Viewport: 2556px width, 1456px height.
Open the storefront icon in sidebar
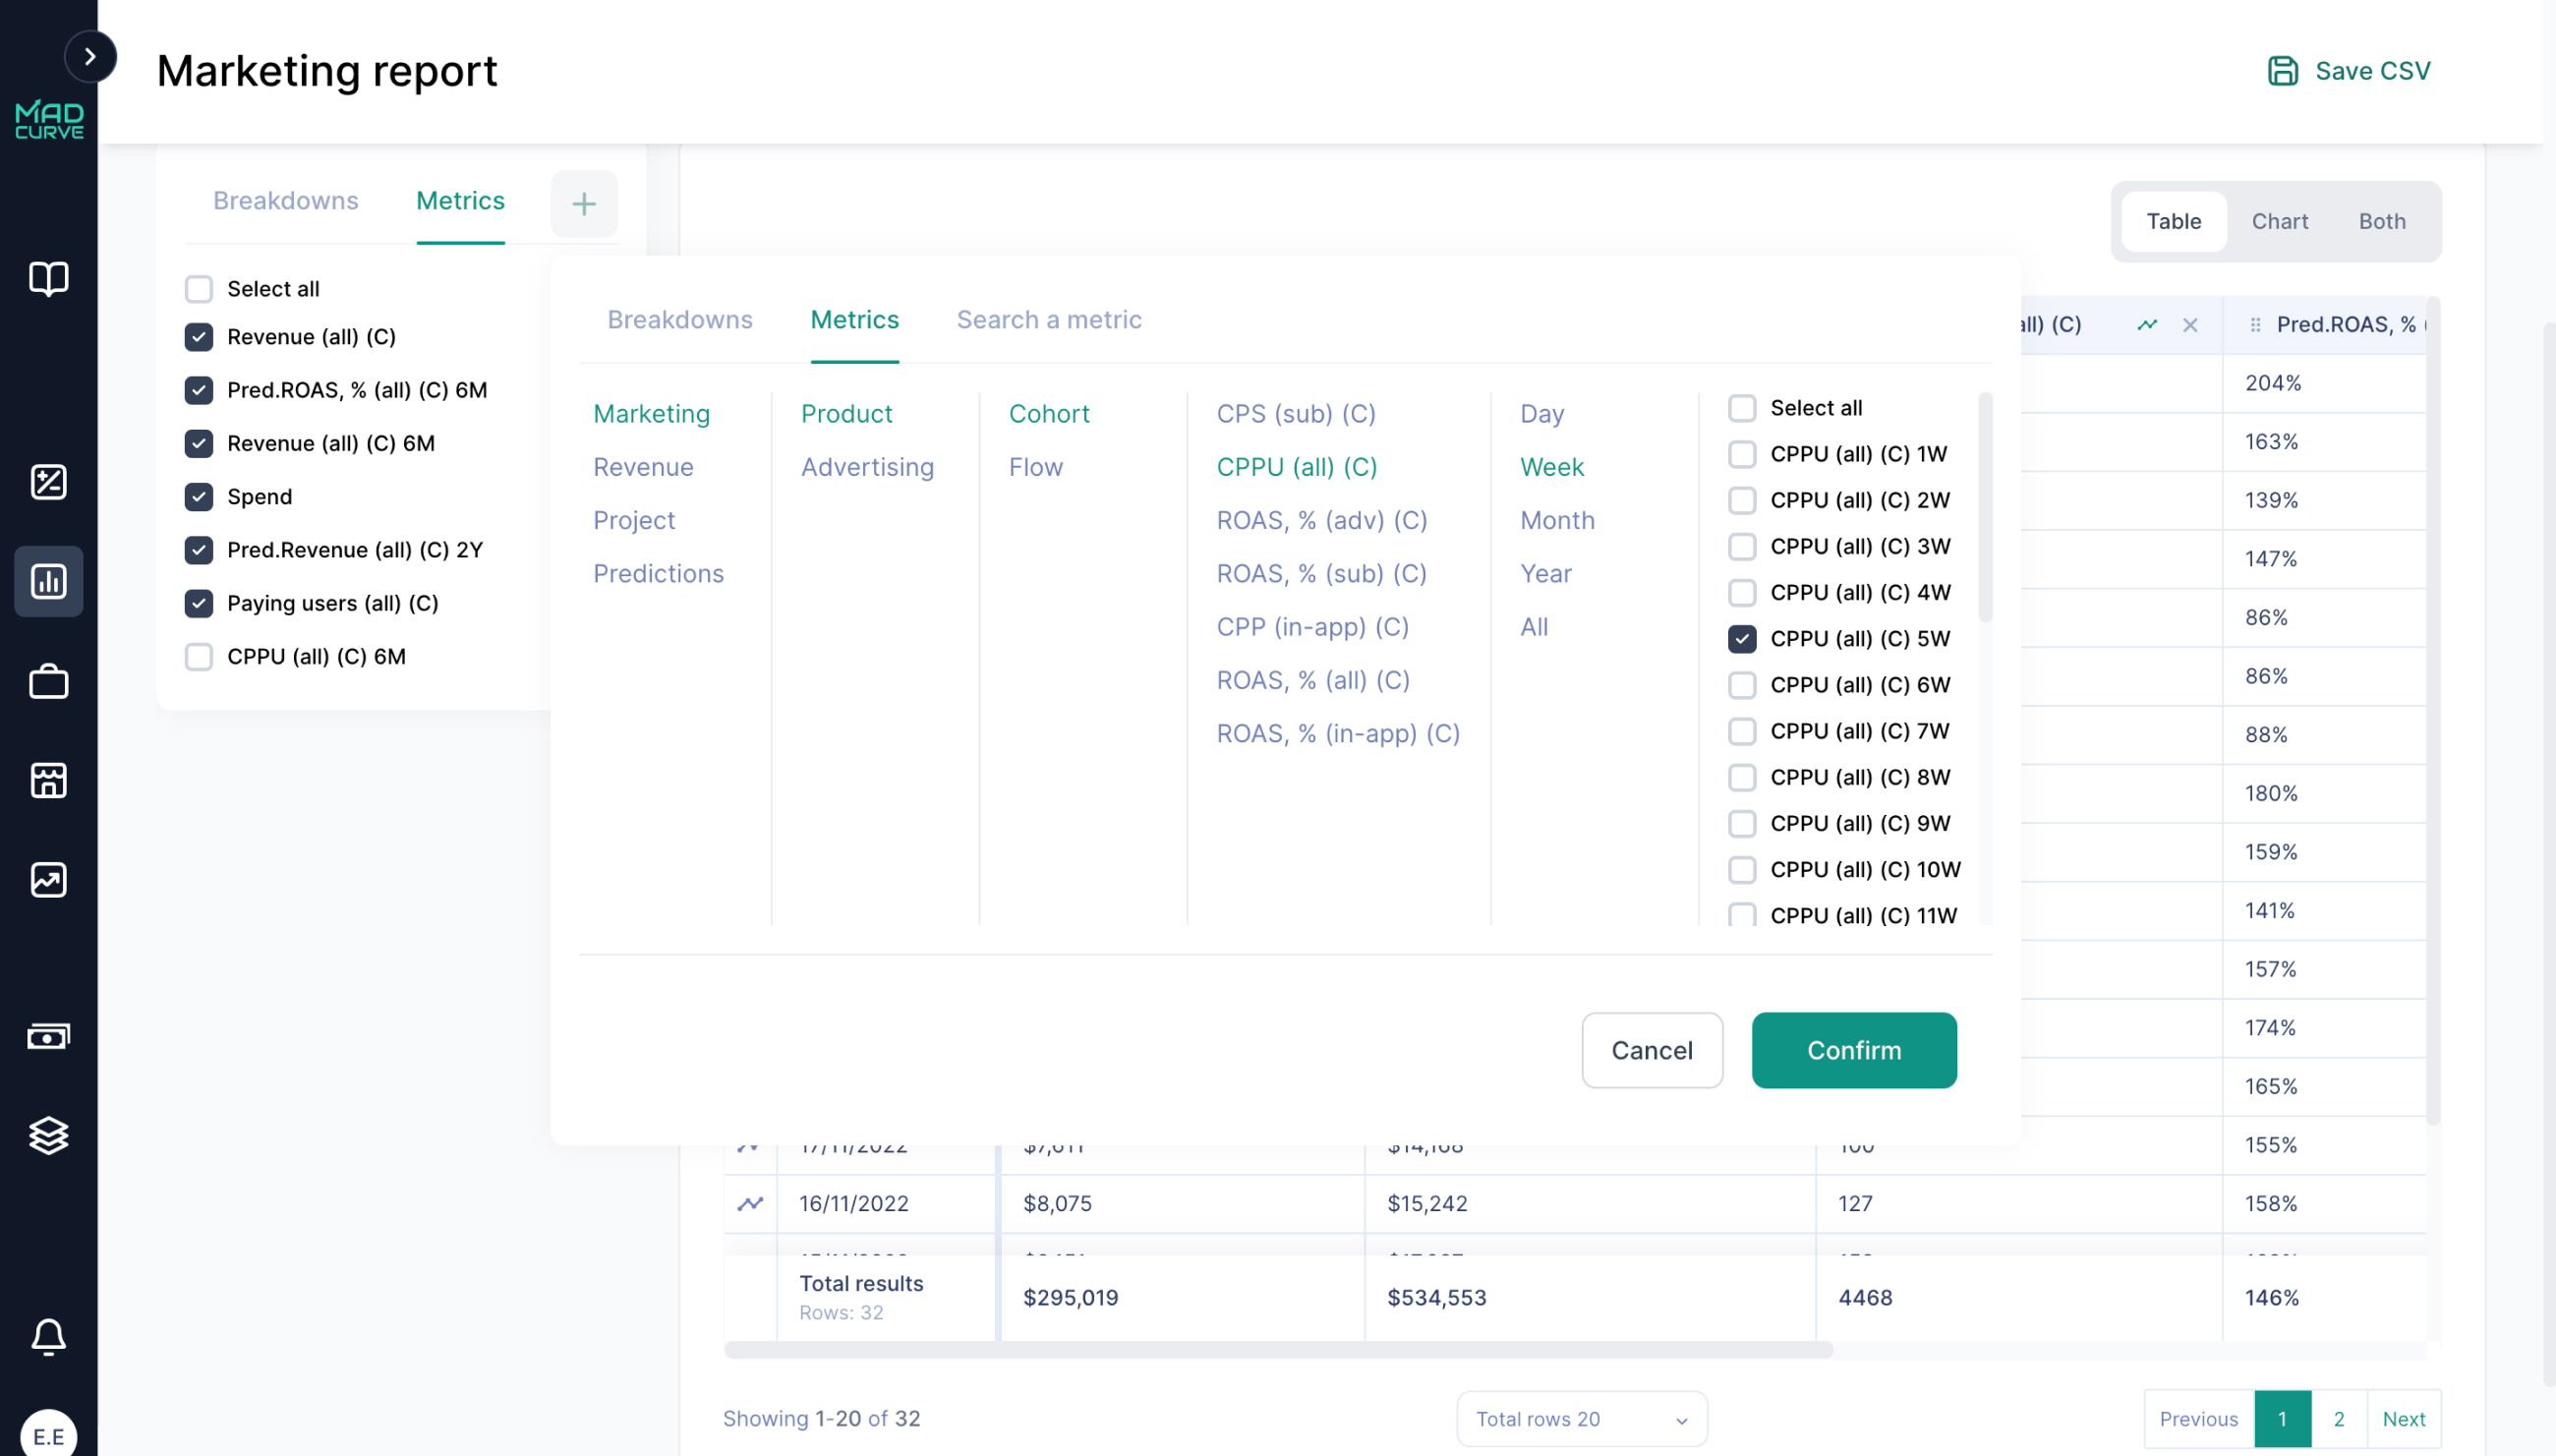[49, 781]
